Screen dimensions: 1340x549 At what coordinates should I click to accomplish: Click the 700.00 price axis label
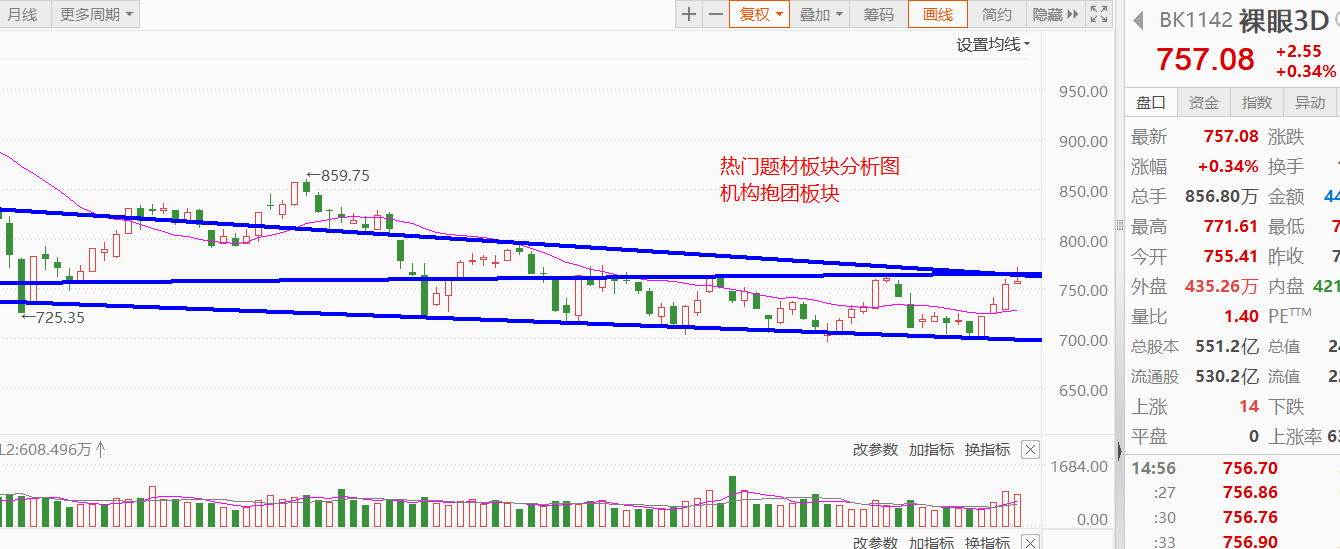(1083, 340)
